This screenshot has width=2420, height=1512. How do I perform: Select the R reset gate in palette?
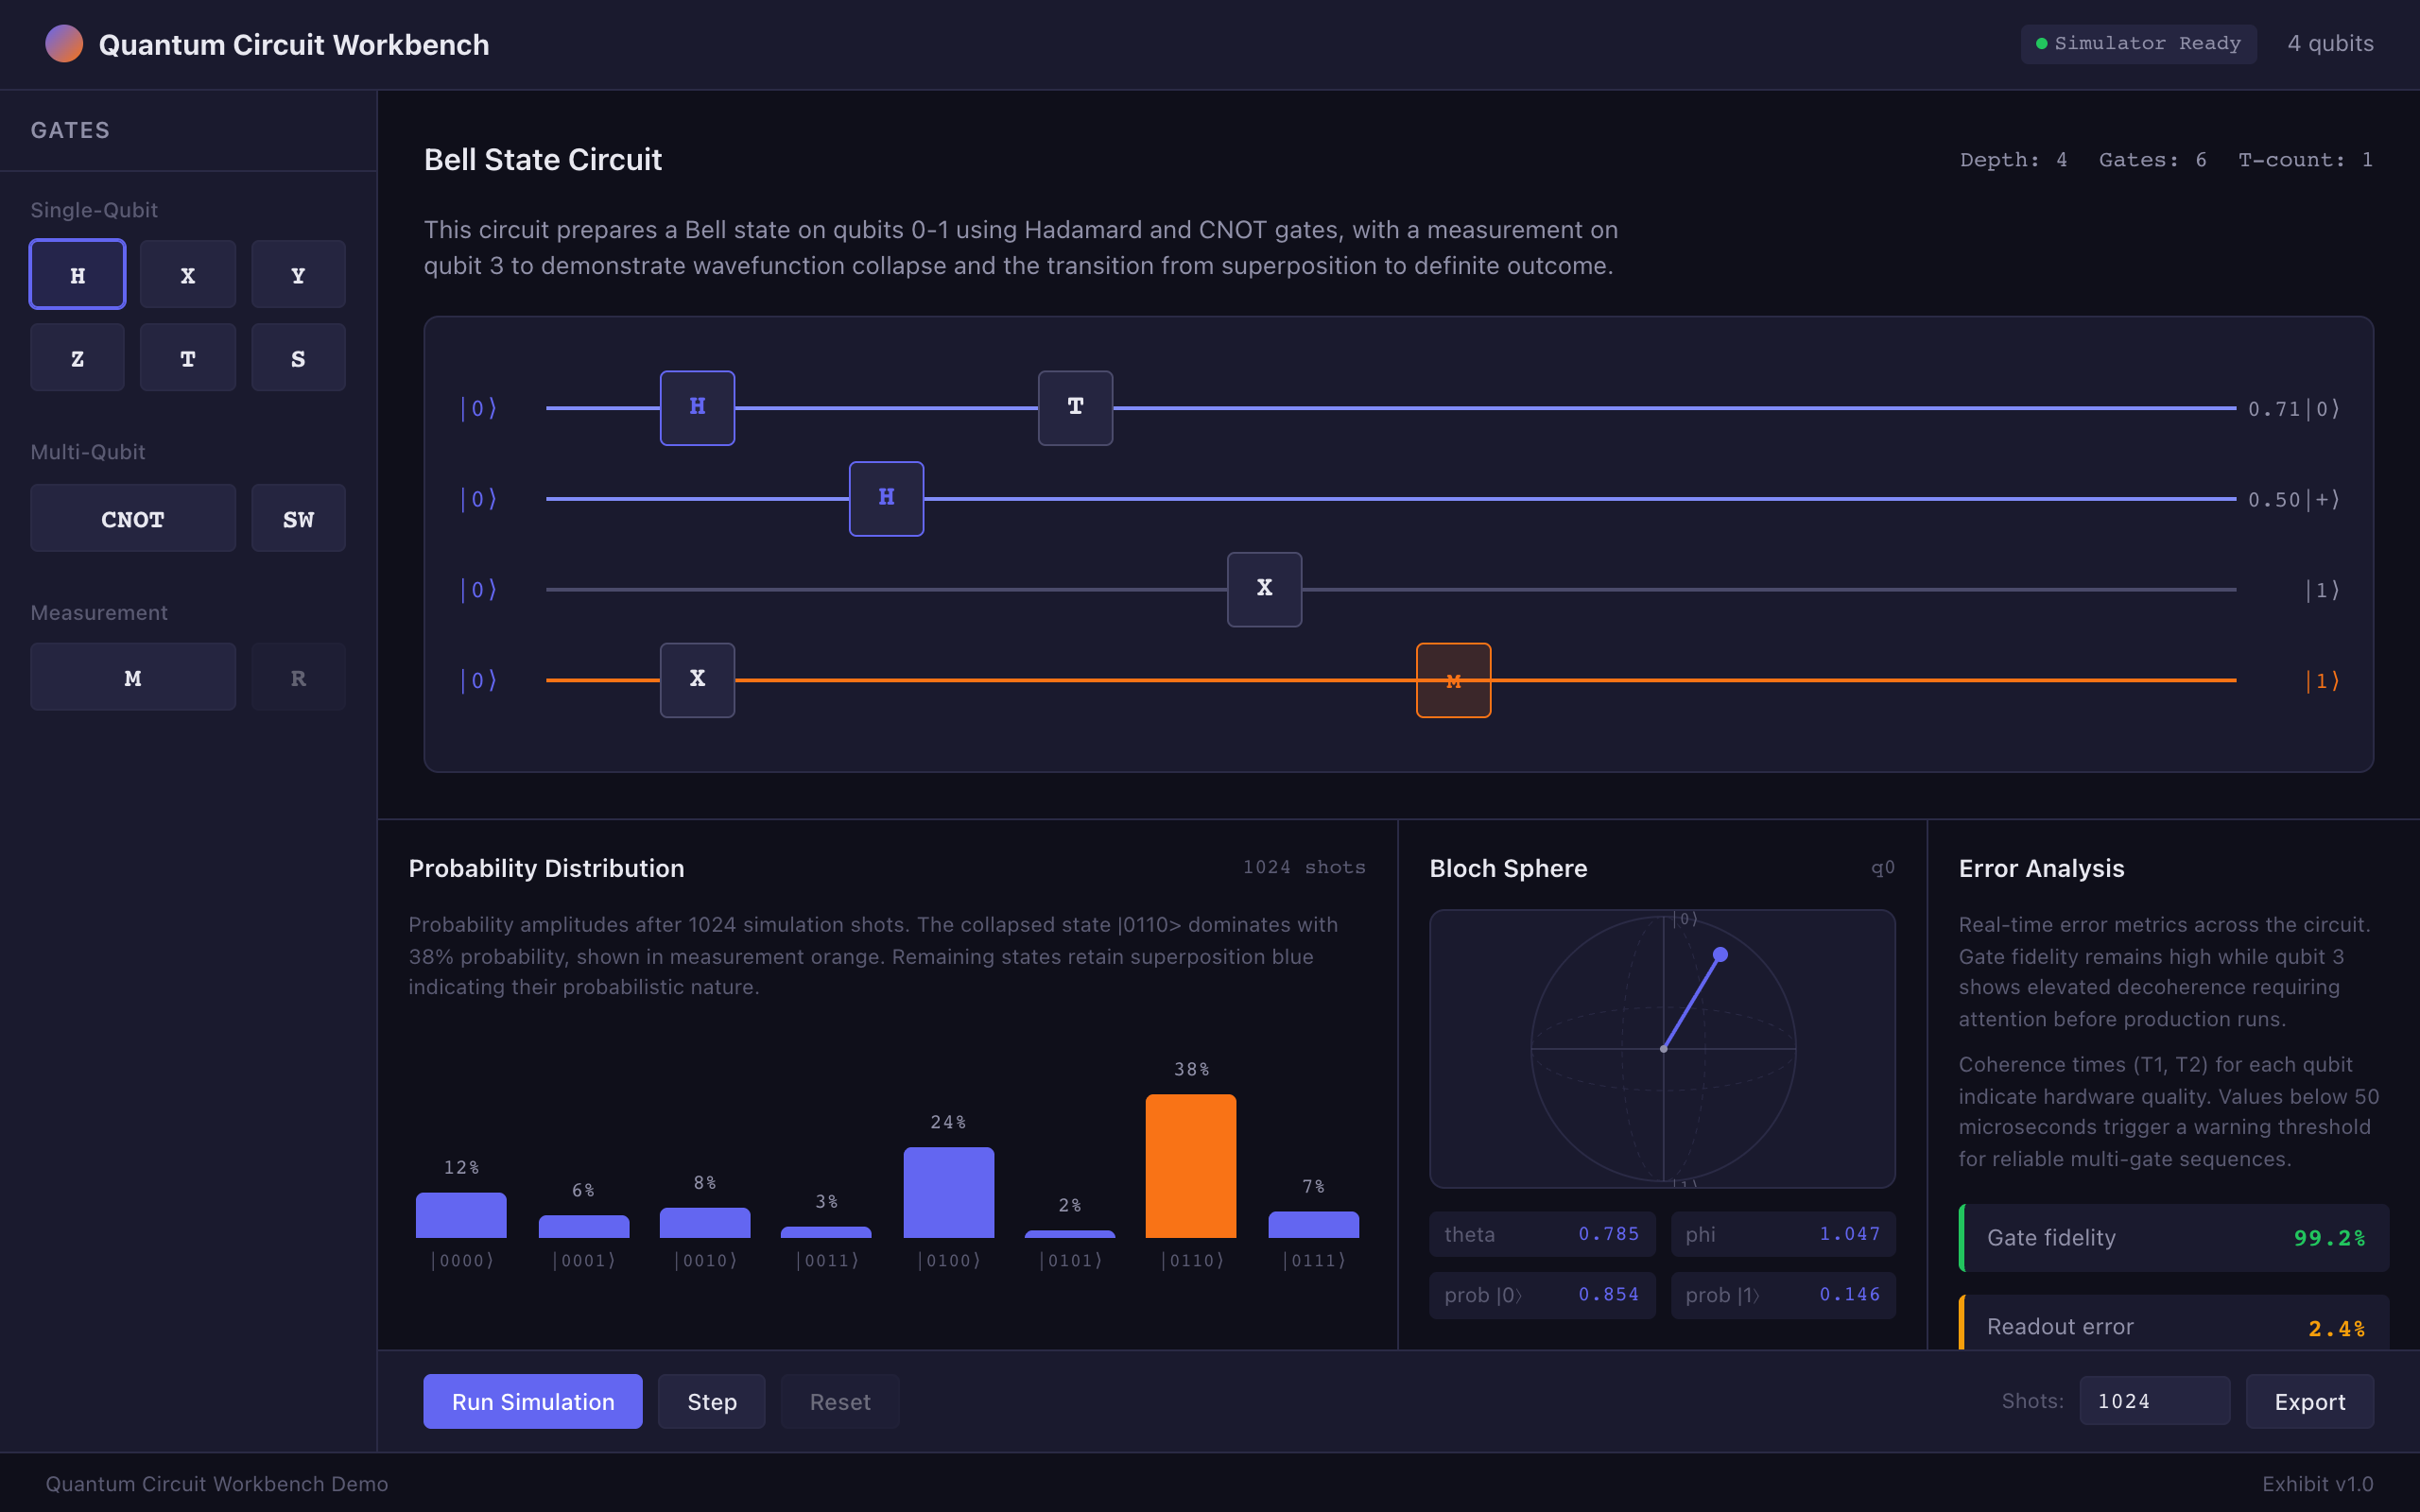[297, 678]
